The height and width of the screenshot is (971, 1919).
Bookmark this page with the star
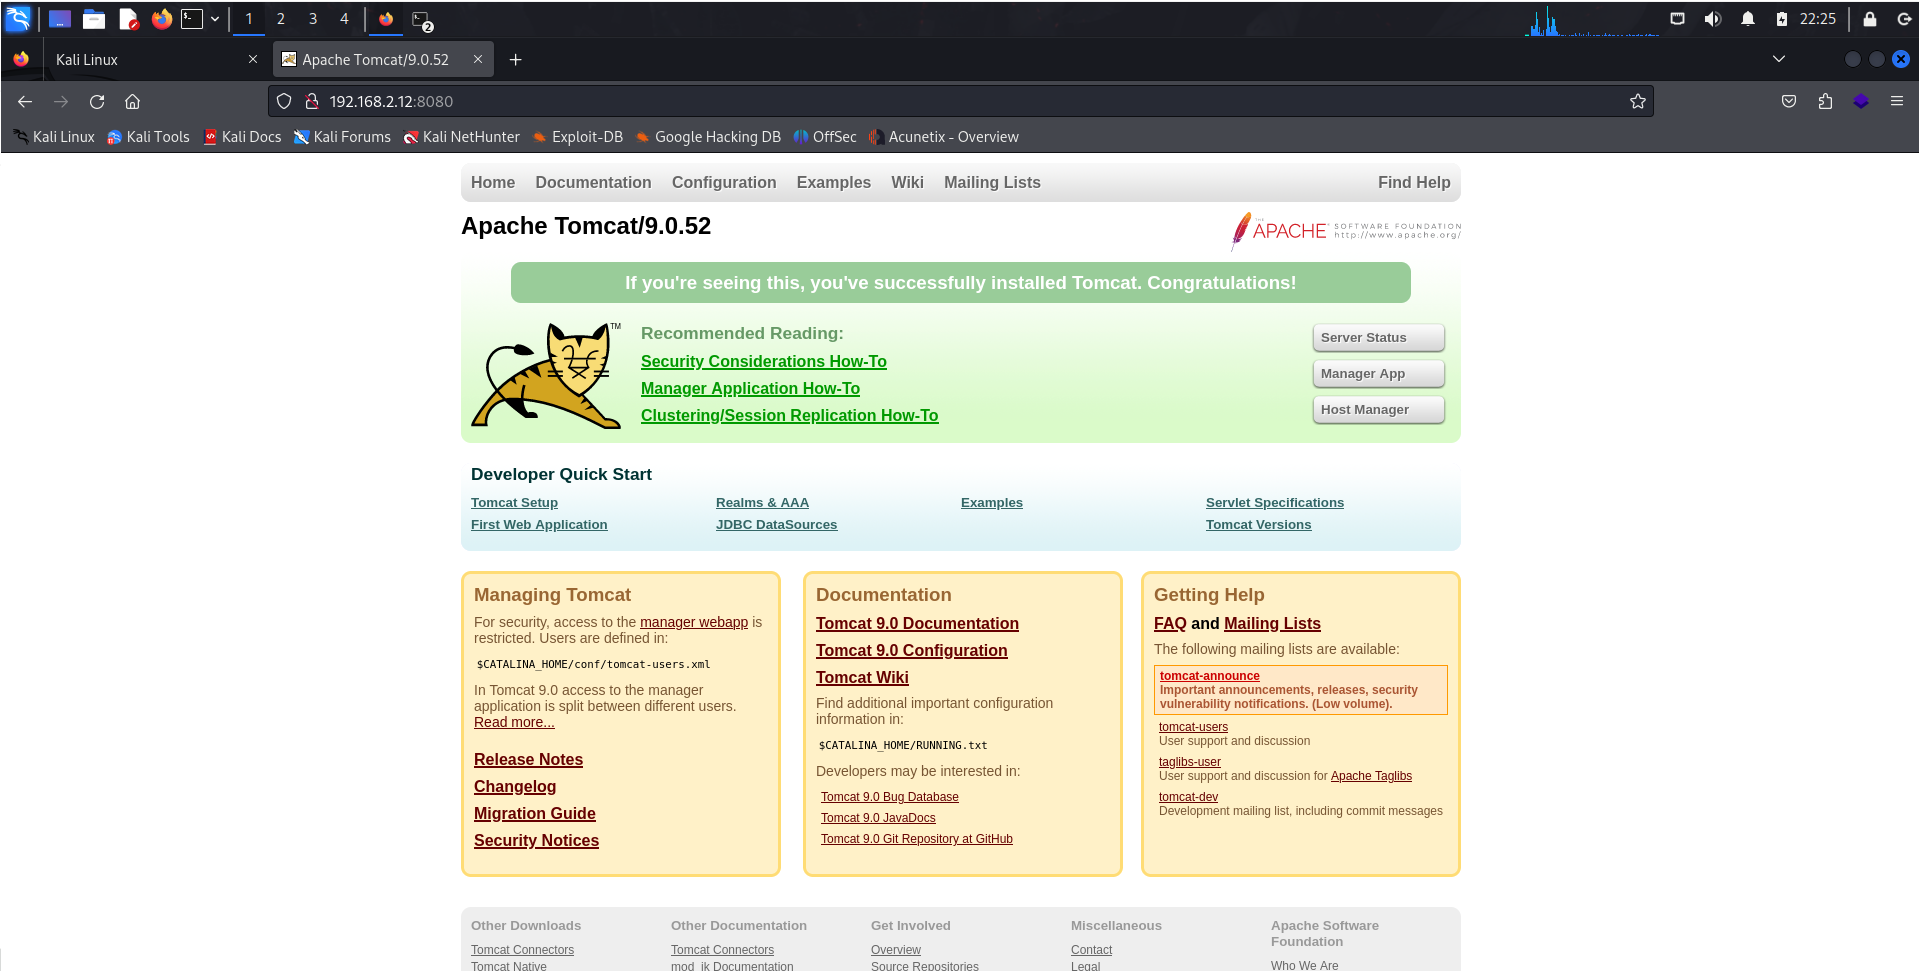pos(1638,101)
